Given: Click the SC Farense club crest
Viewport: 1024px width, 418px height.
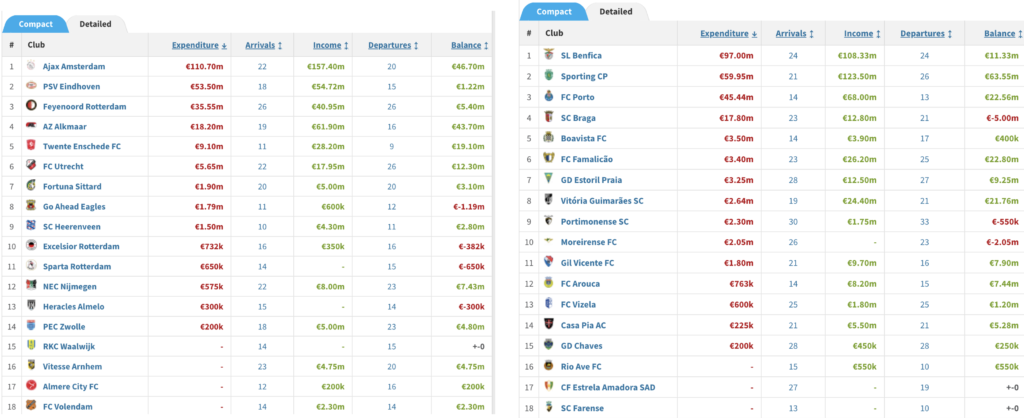Looking at the screenshot, I should coord(548,408).
